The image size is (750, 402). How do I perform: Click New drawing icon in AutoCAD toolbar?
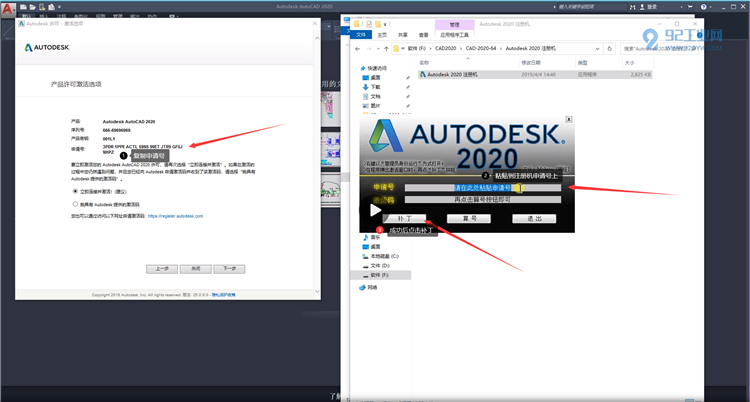point(22,7)
